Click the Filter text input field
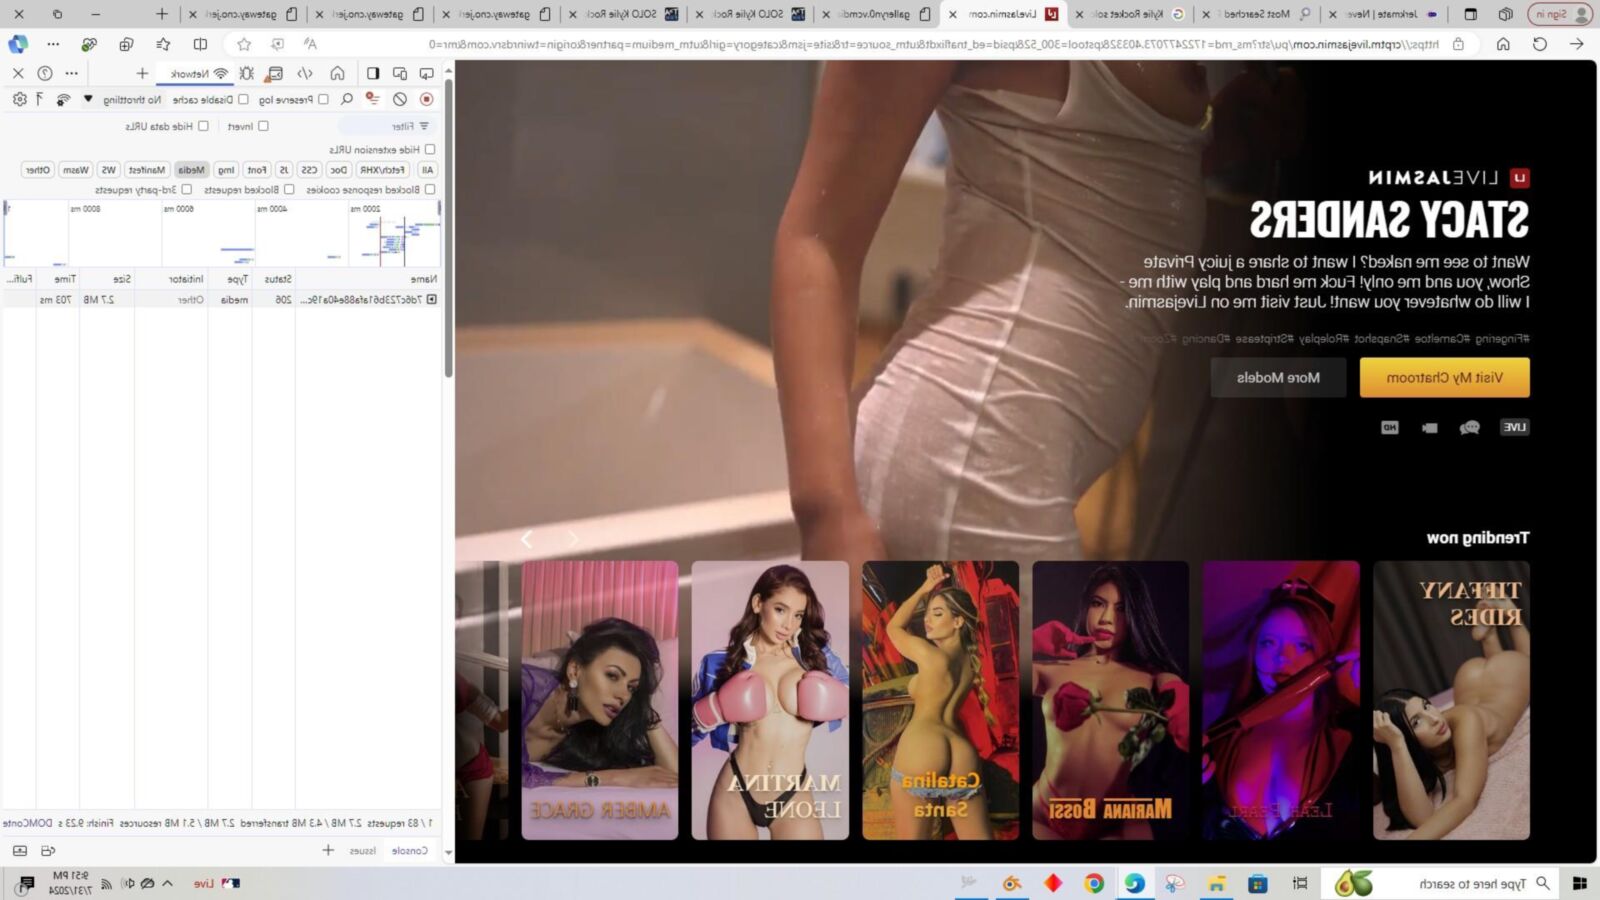Viewport: 1600px width, 900px height. [x=386, y=126]
